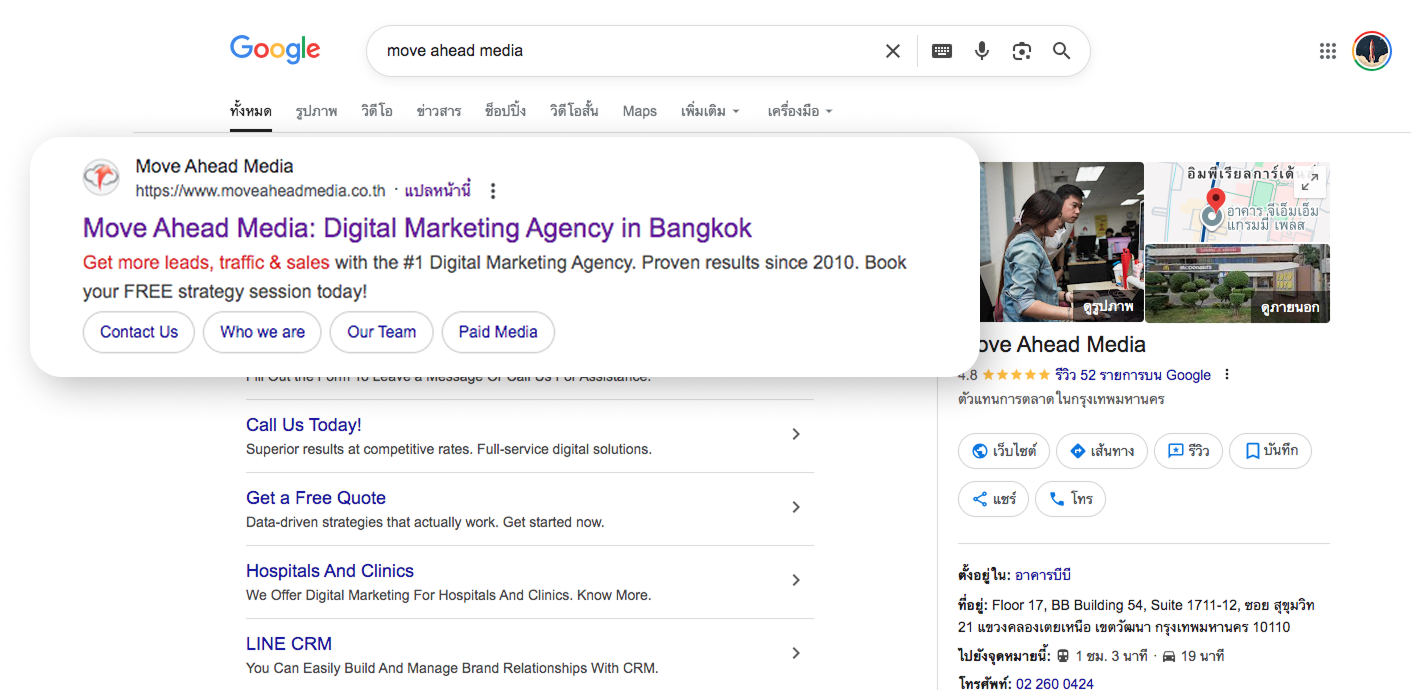Open the three-dot menu beside the result URL
Screen dimensions: 1411x690
pyautogui.click(x=492, y=191)
